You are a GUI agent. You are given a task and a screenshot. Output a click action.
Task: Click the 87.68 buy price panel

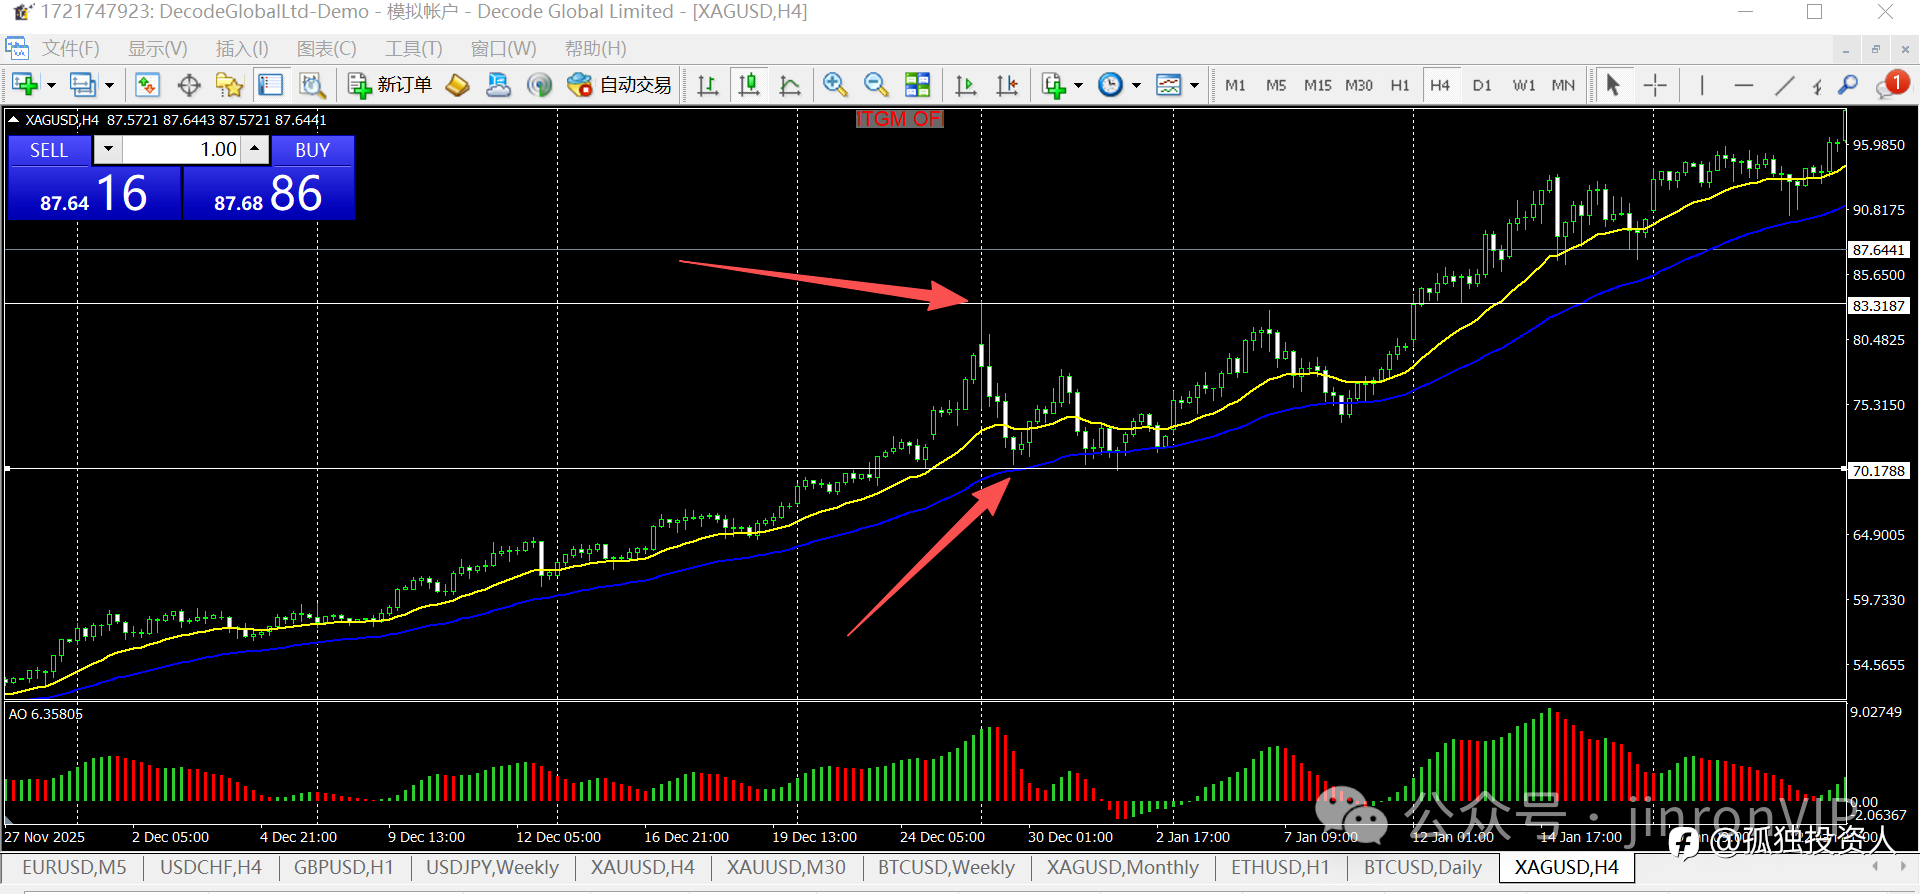269,192
